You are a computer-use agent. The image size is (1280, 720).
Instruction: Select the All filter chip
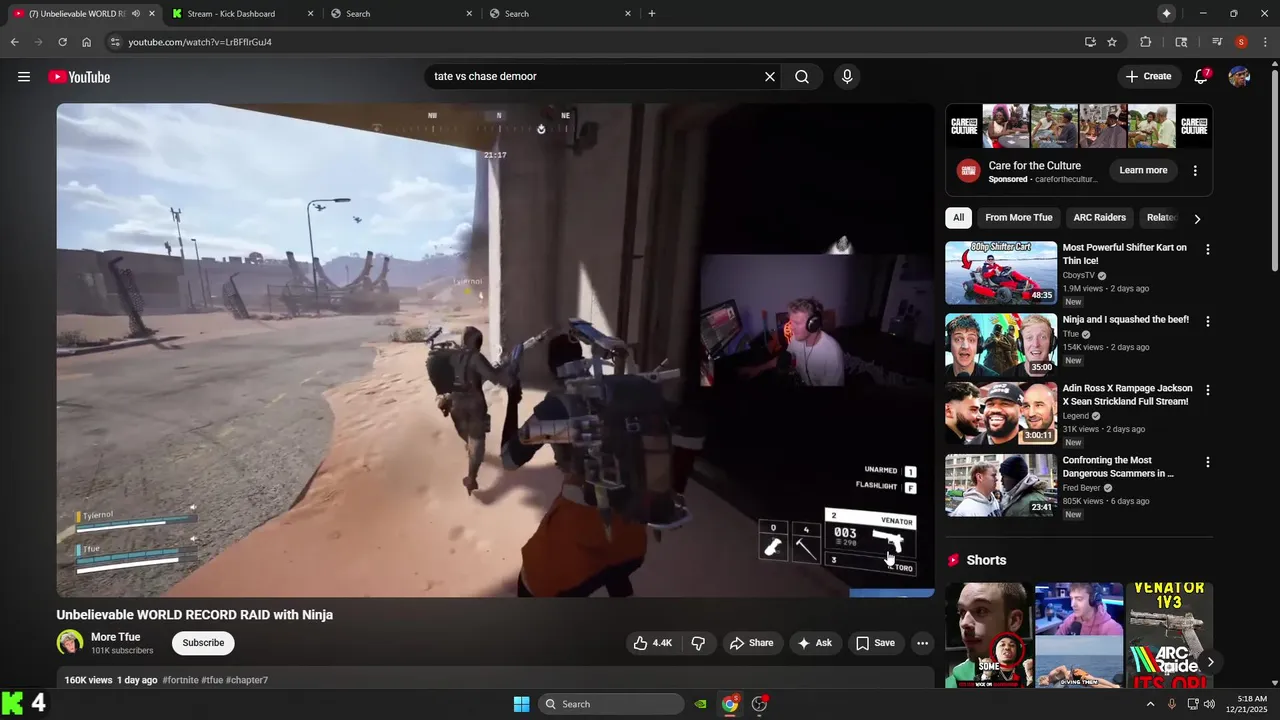(x=958, y=218)
